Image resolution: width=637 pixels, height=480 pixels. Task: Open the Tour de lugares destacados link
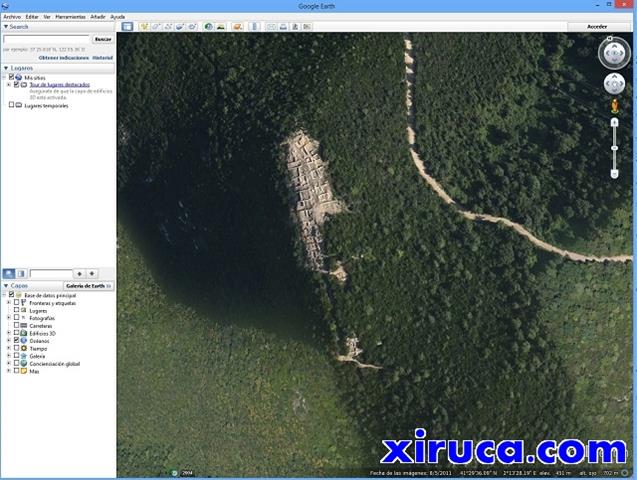click(59, 84)
